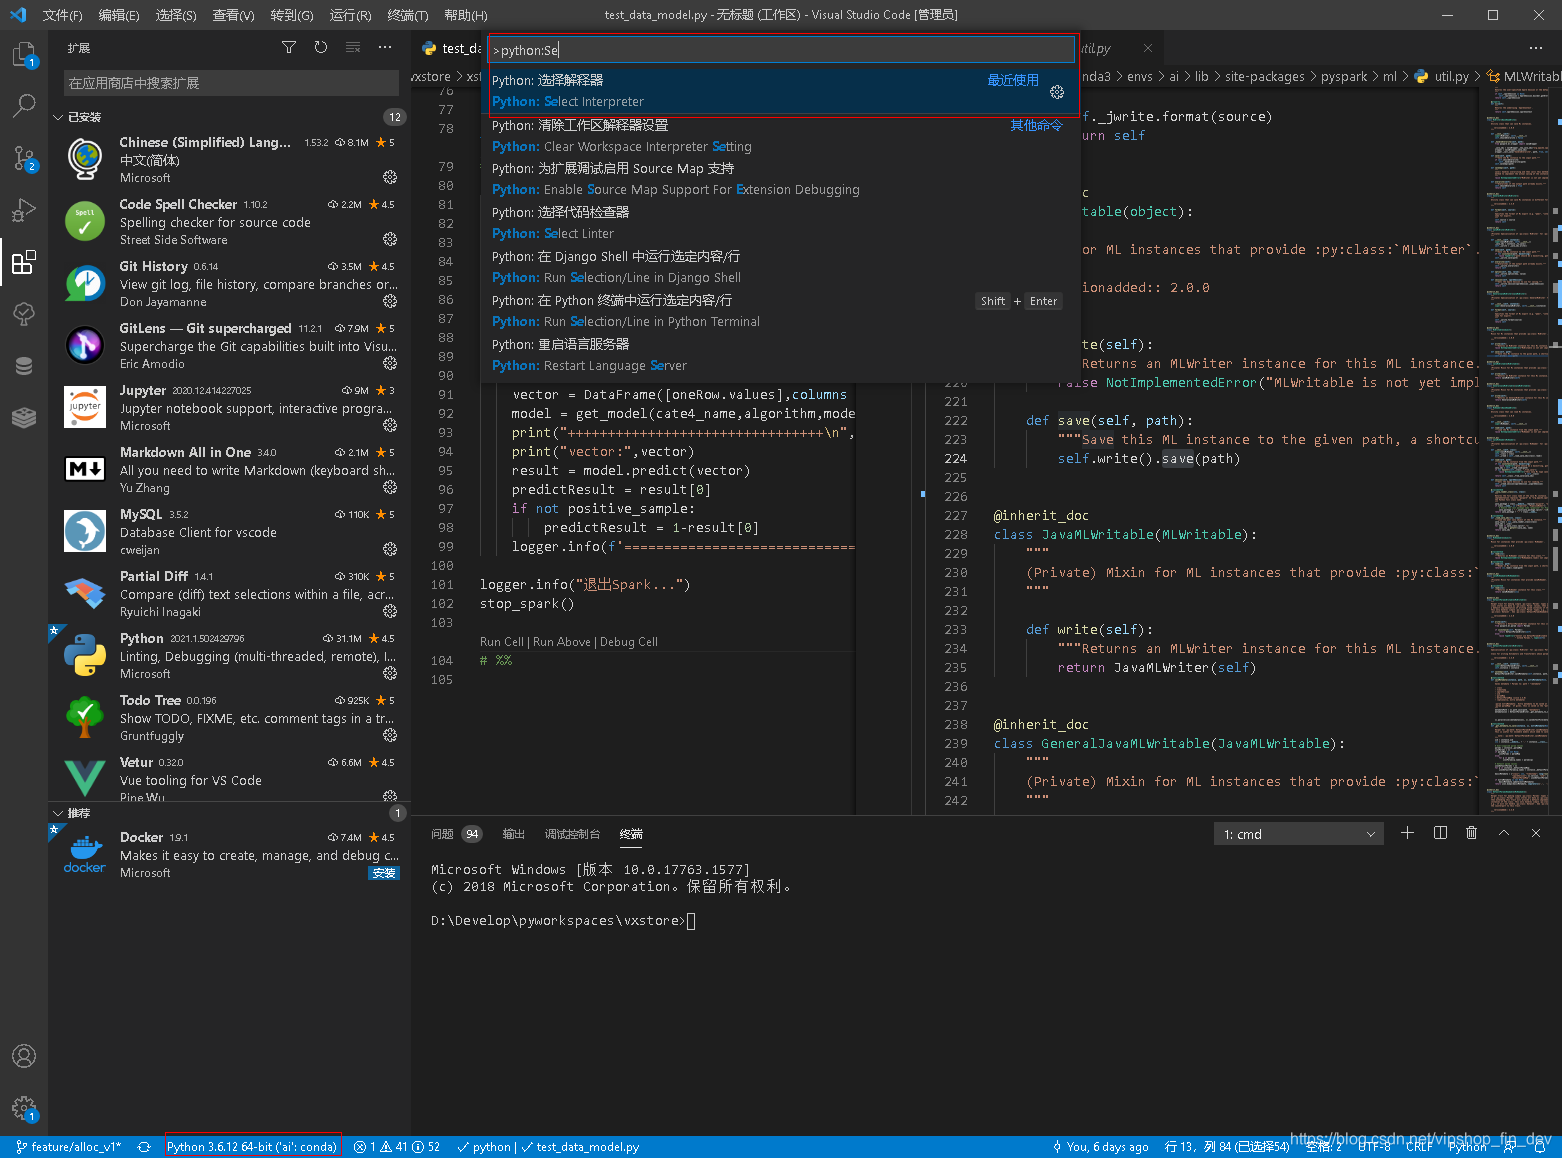Click feature/alloc_v1 branch in status bar
Image resolution: width=1562 pixels, height=1158 pixels.
coord(68,1147)
